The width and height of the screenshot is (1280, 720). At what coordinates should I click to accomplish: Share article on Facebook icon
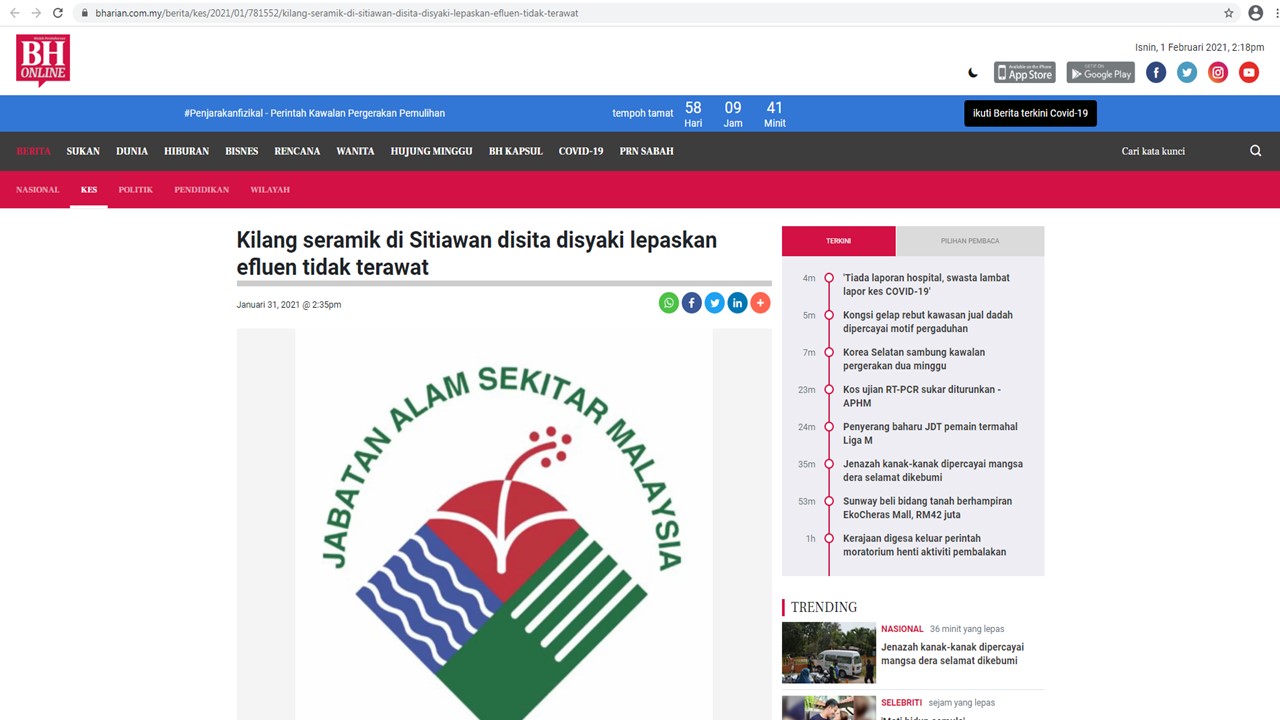(692, 303)
